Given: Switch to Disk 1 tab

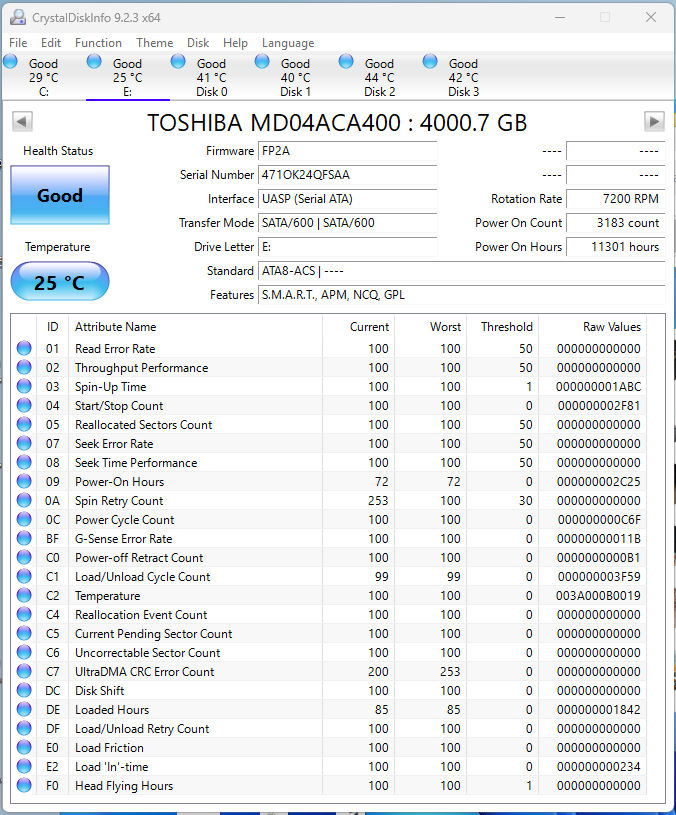Looking at the screenshot, I should (296, 77).
